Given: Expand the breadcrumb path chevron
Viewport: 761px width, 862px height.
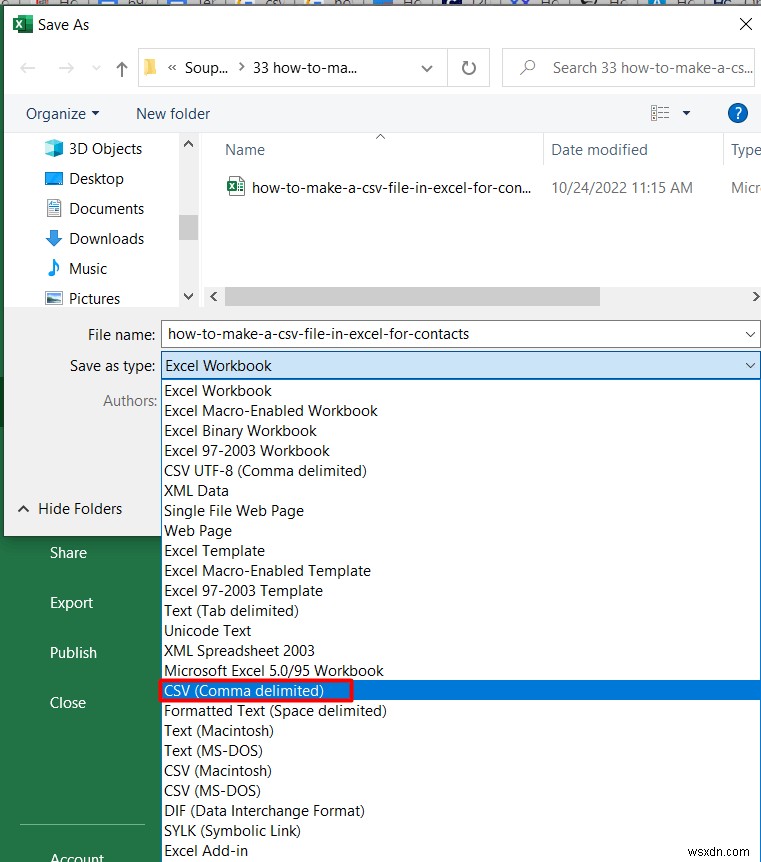Looking at the screenshot, I should 427,67.
